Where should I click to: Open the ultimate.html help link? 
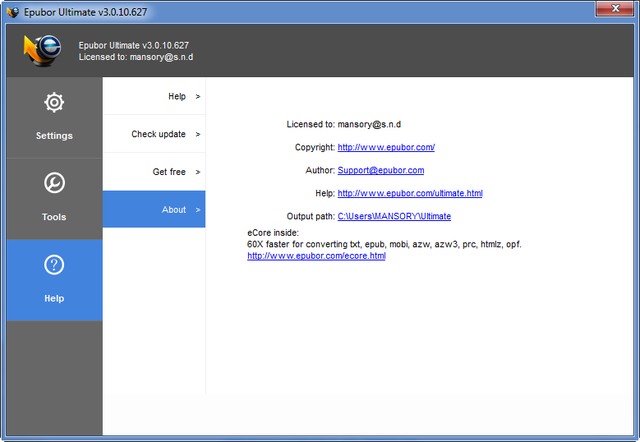(x=410, y=193)
